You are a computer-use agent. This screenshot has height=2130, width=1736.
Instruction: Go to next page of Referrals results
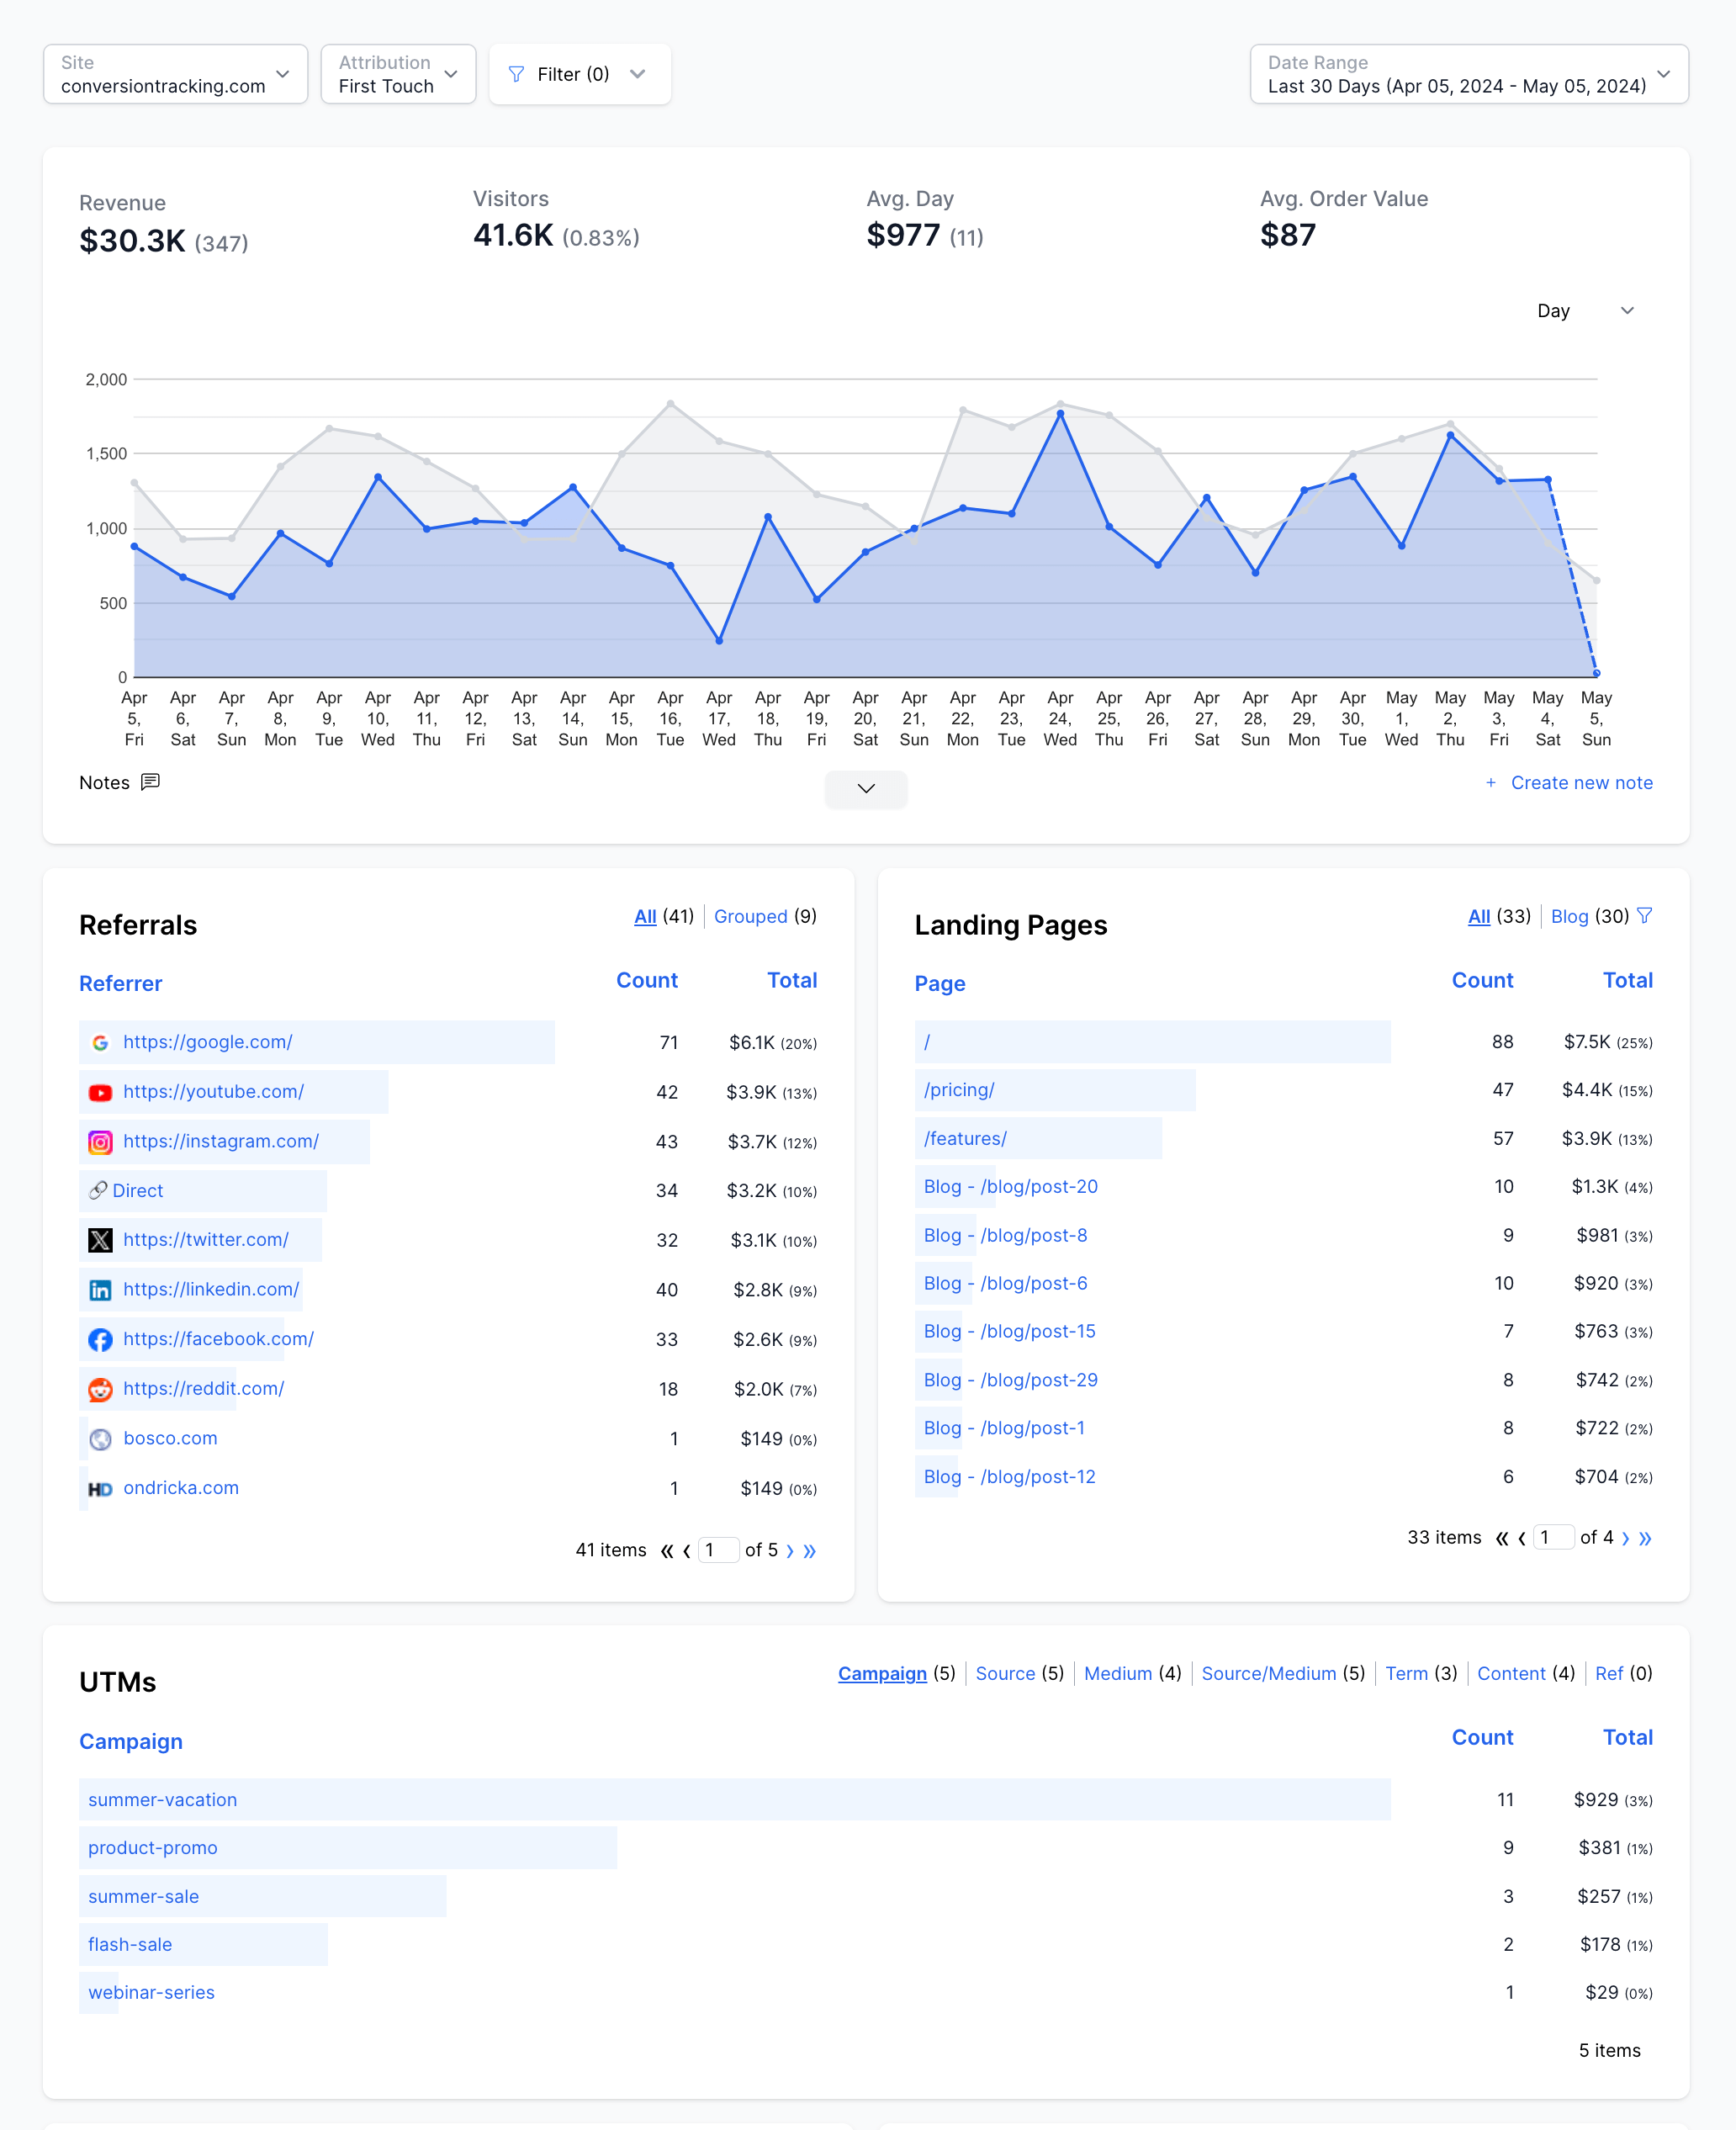click(x=790, y=1550)
